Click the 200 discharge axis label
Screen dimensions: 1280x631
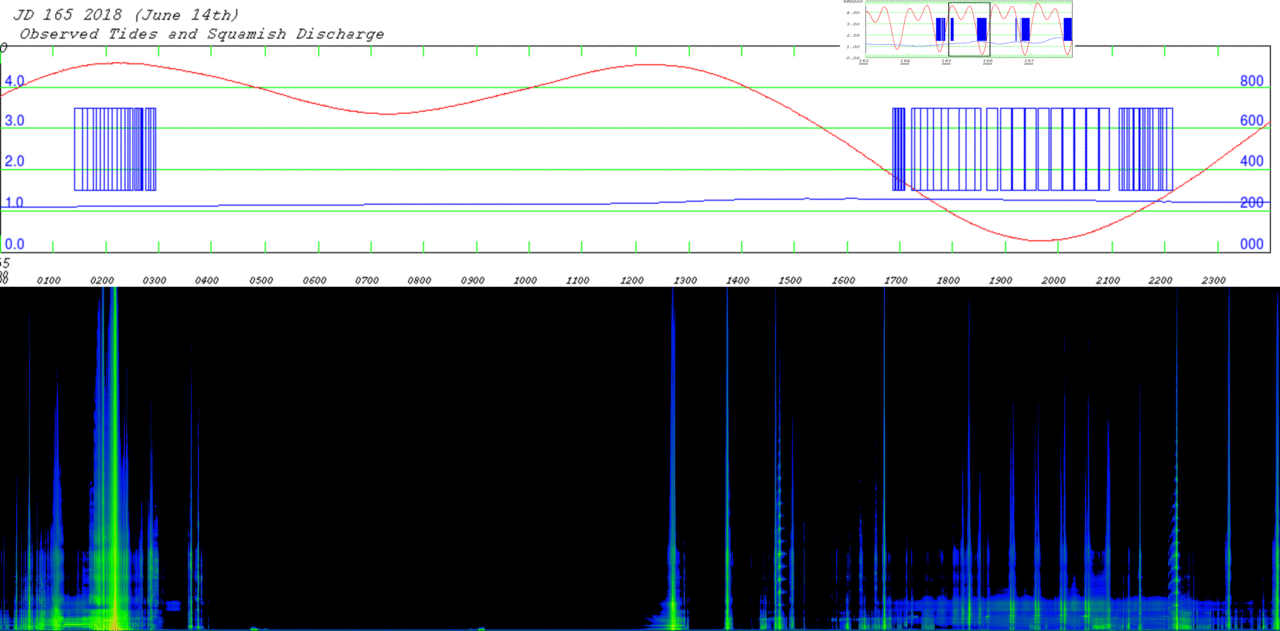[x=1252, y=203]
